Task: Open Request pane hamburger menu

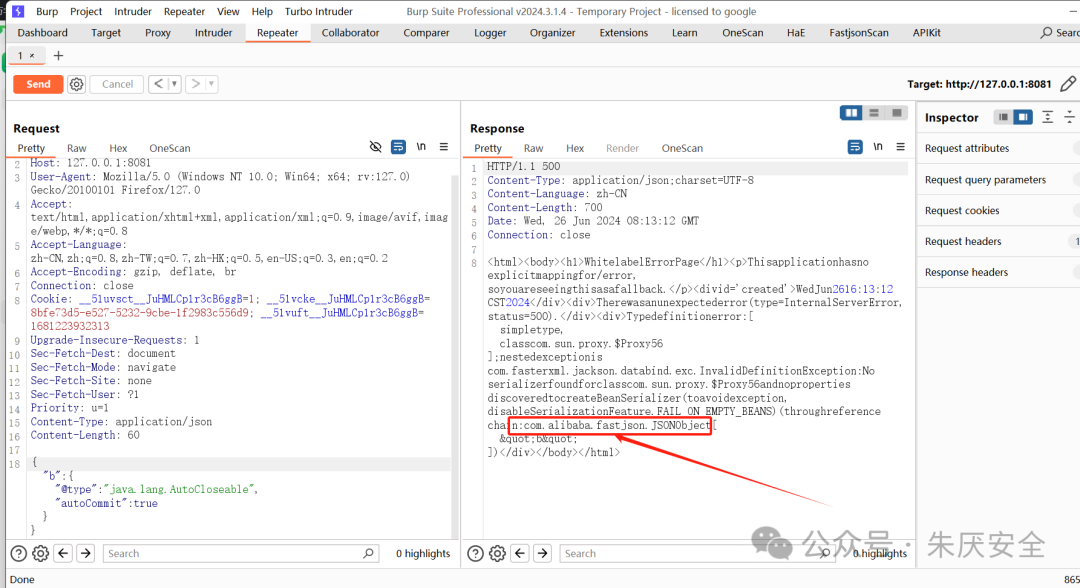Action: tap(444, 147)
